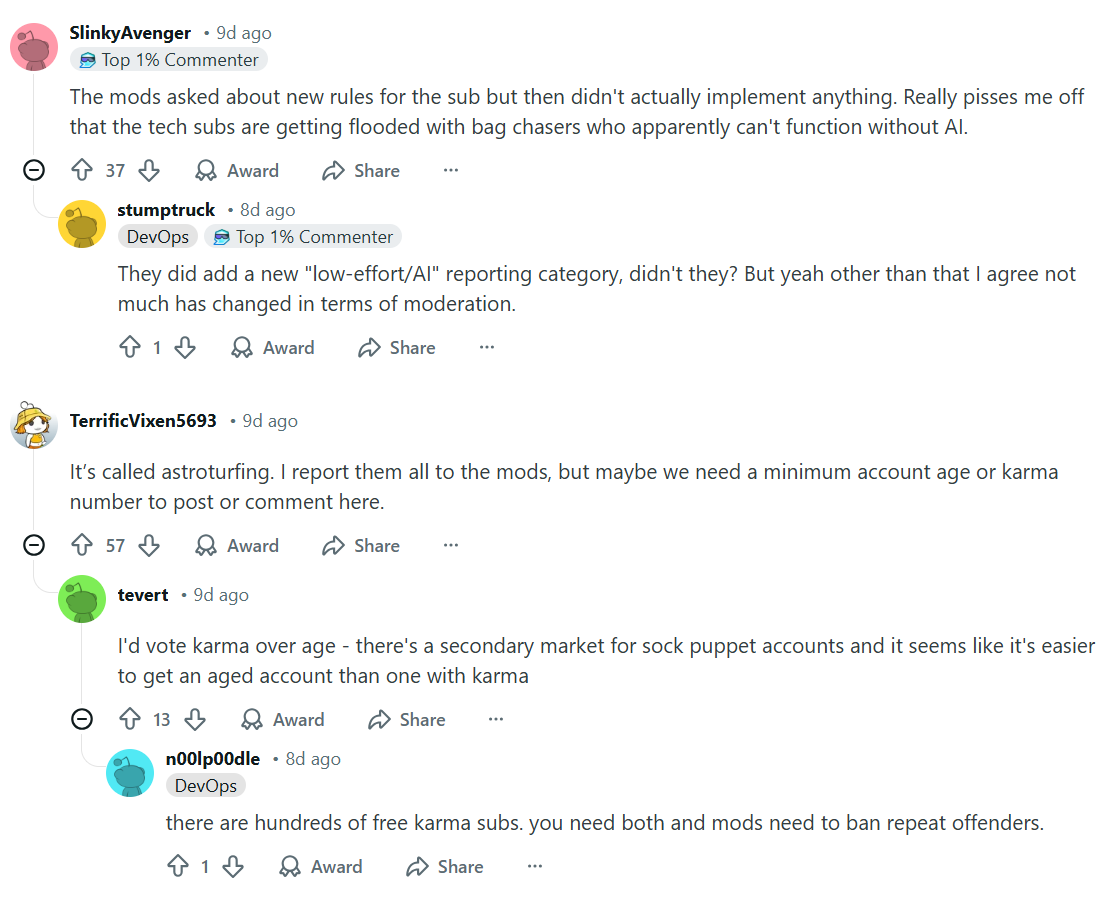Open more options menu on SlinkyAvenger's comment
The height and width of the screenshot is (901, 1114).
click(450, 170)
